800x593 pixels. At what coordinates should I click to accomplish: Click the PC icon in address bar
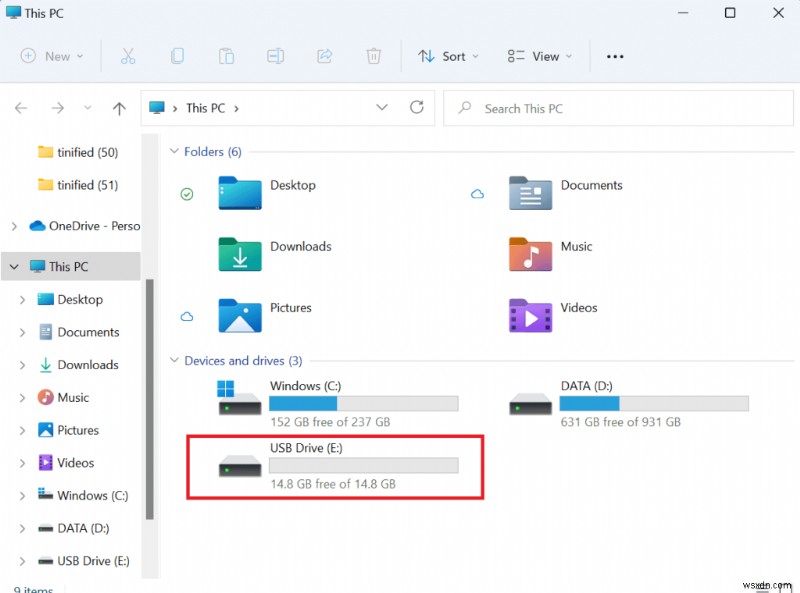coord(157,108)
